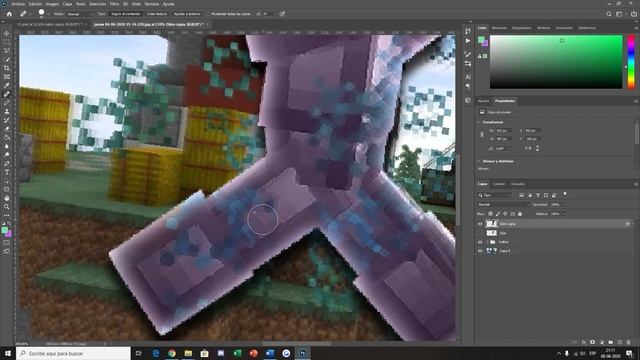
Task: Click the hue spectrum slider
Action: click(631, 62)
